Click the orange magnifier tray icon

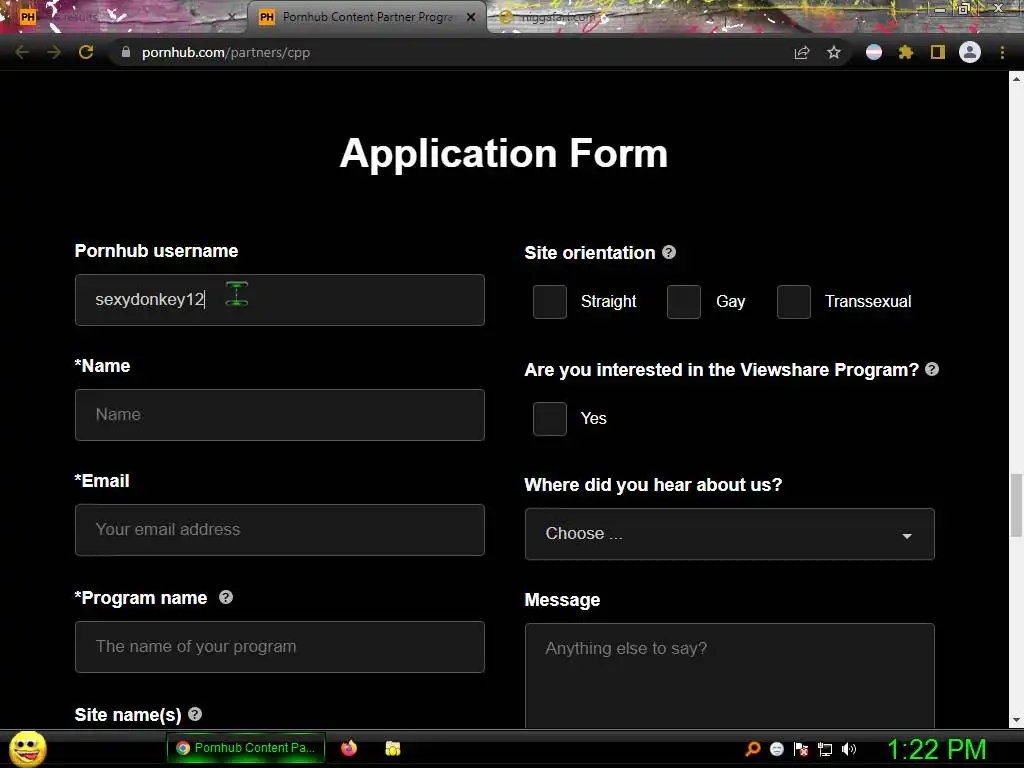[x=753, y=748]
